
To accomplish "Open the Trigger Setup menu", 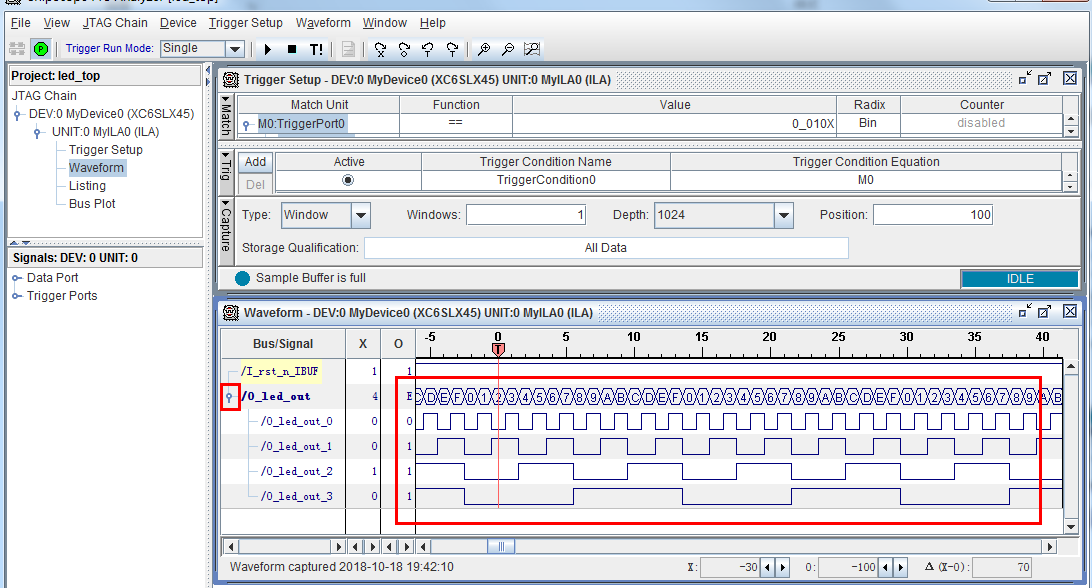I will 246,22.
